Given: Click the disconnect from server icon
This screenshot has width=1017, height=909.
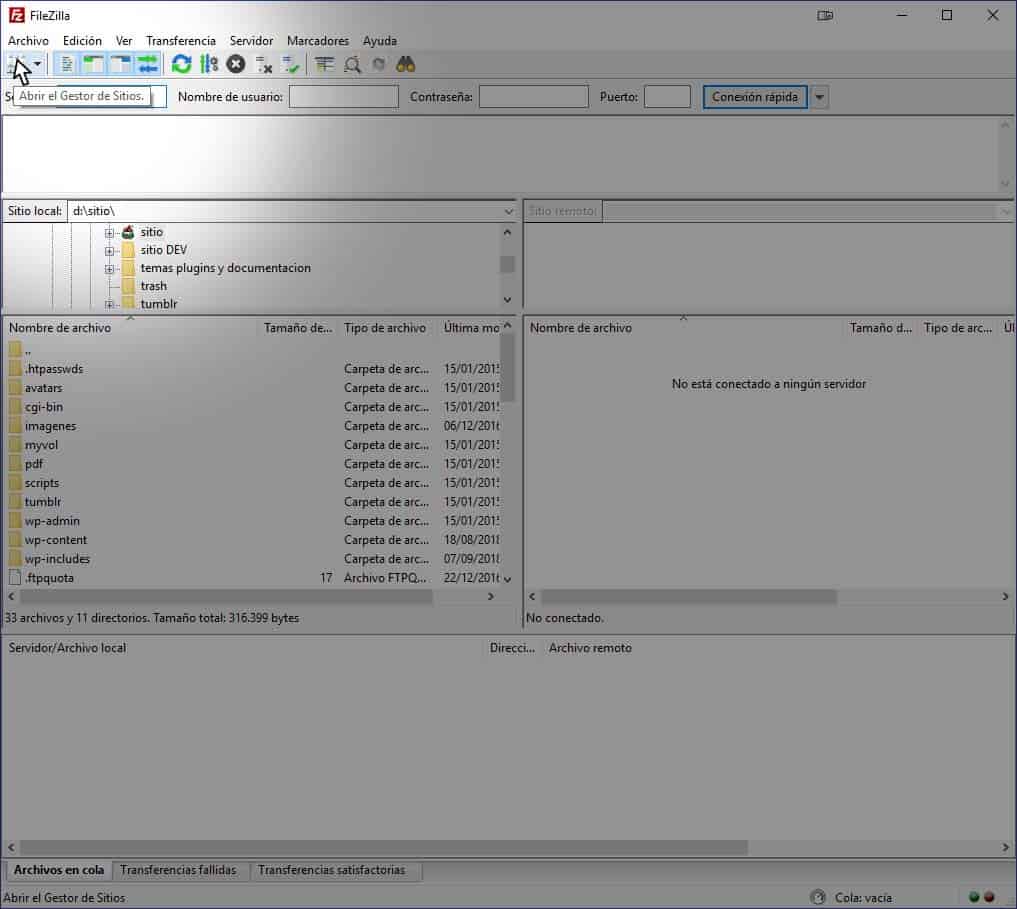Looking at the screenshot, I should tap(263, 64).
